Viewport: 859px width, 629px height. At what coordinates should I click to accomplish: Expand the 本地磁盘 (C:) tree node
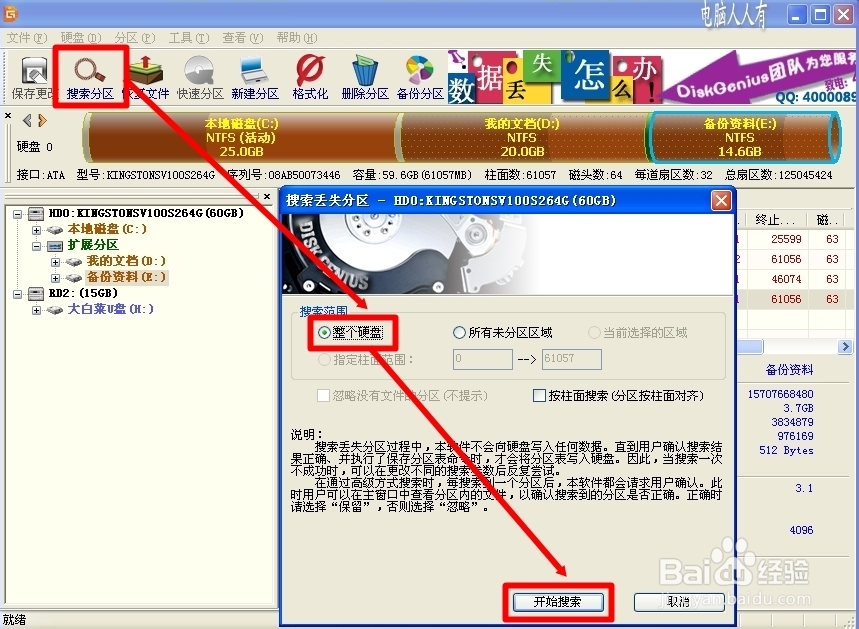36,230
